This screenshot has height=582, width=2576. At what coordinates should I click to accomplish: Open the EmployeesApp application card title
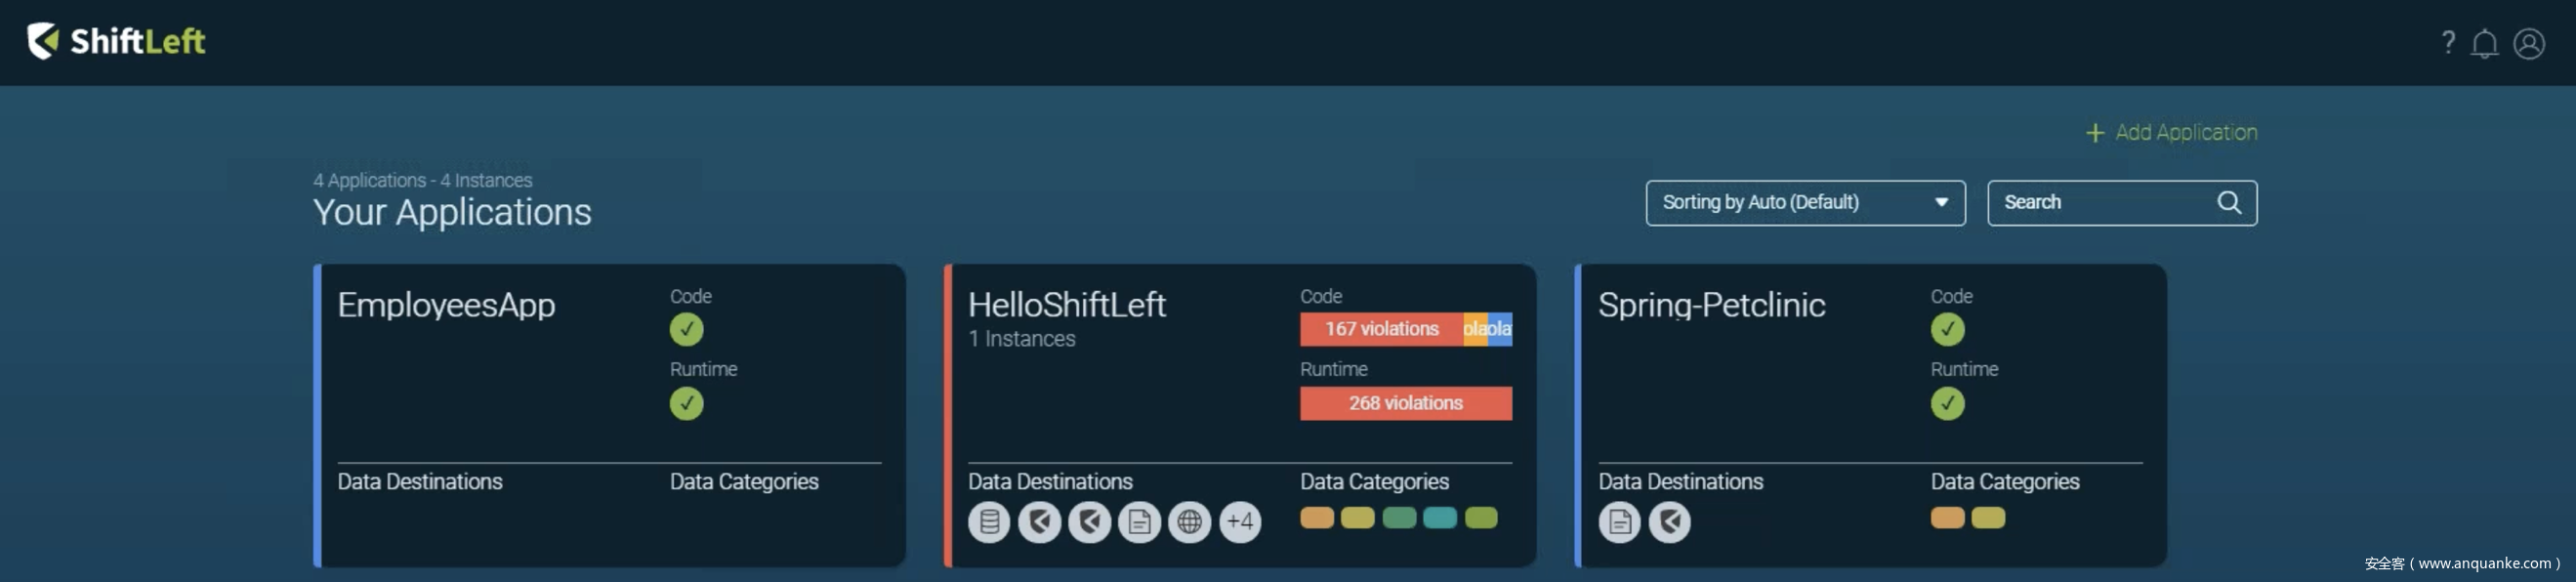click(x=446, y=305)
